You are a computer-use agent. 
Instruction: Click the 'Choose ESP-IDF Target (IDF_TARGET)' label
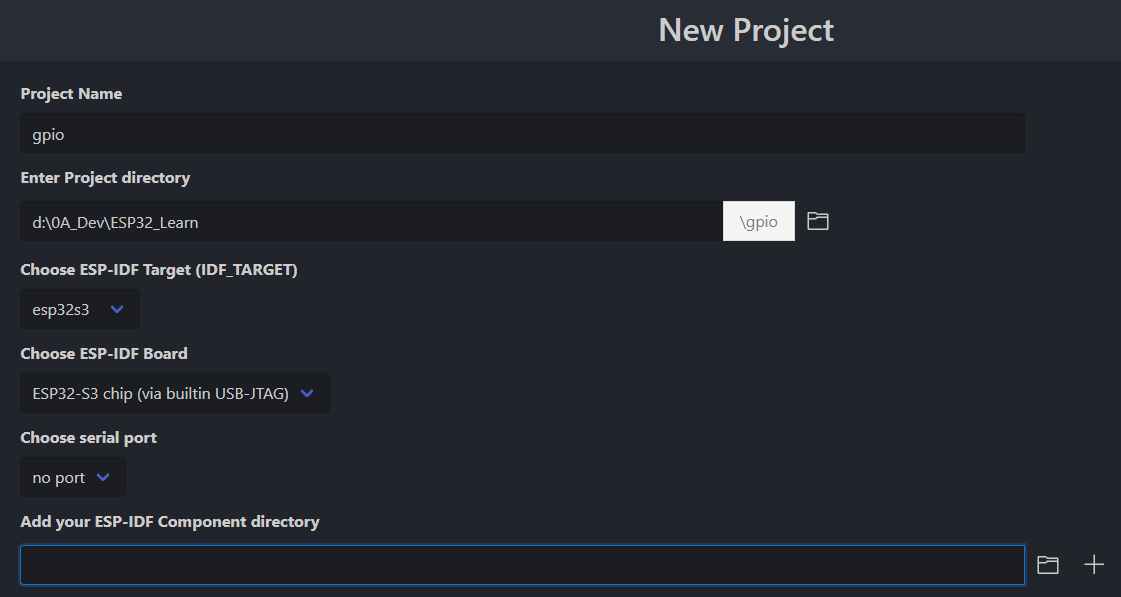coord(159,270)
